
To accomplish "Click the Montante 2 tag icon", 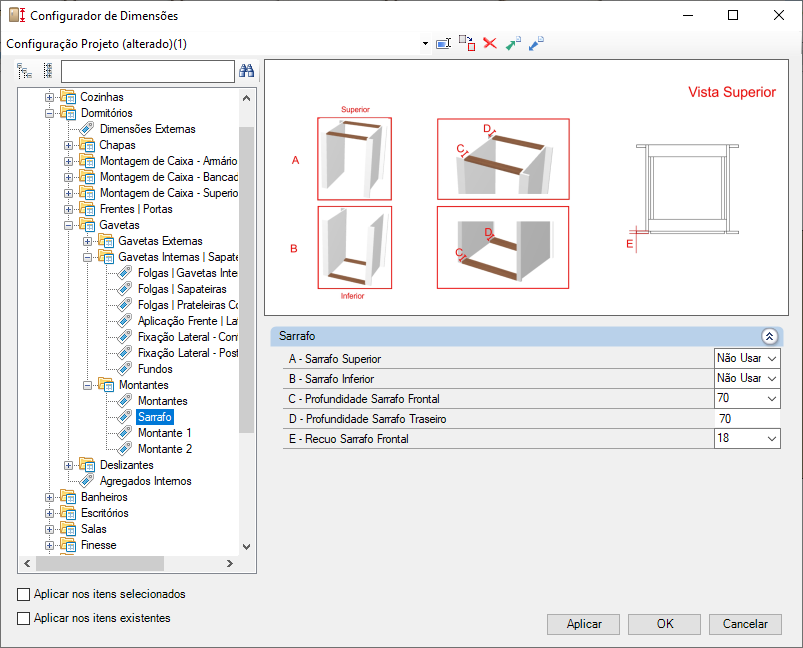I will click(124, 449).
